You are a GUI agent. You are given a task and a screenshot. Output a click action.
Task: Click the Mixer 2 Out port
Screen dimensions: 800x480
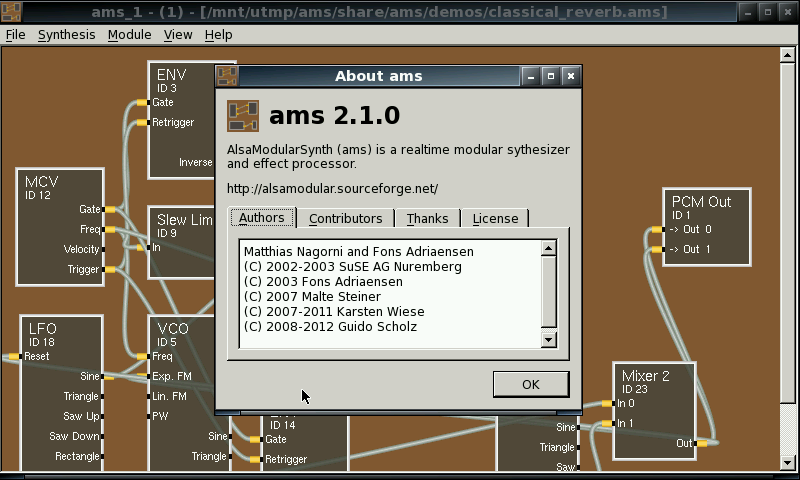(x=702, y=443)
